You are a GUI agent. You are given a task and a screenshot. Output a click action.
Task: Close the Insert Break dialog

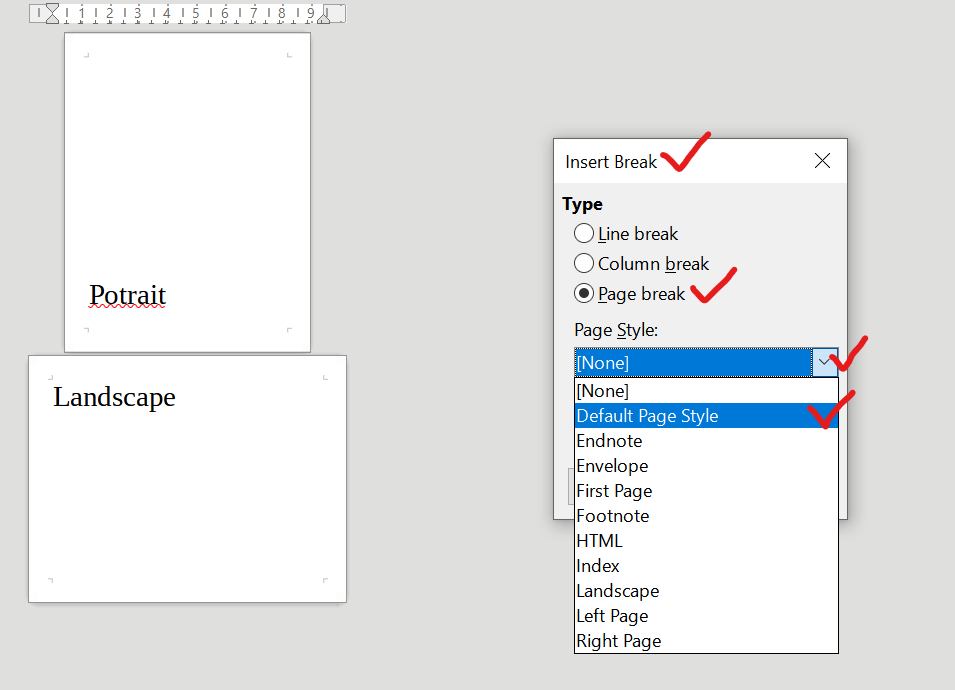[822, 161]
